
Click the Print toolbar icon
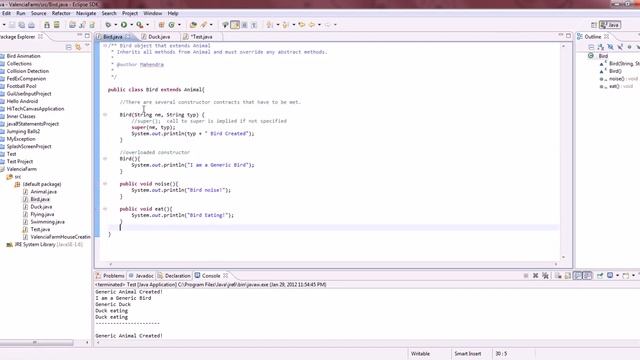click(31, 25)
